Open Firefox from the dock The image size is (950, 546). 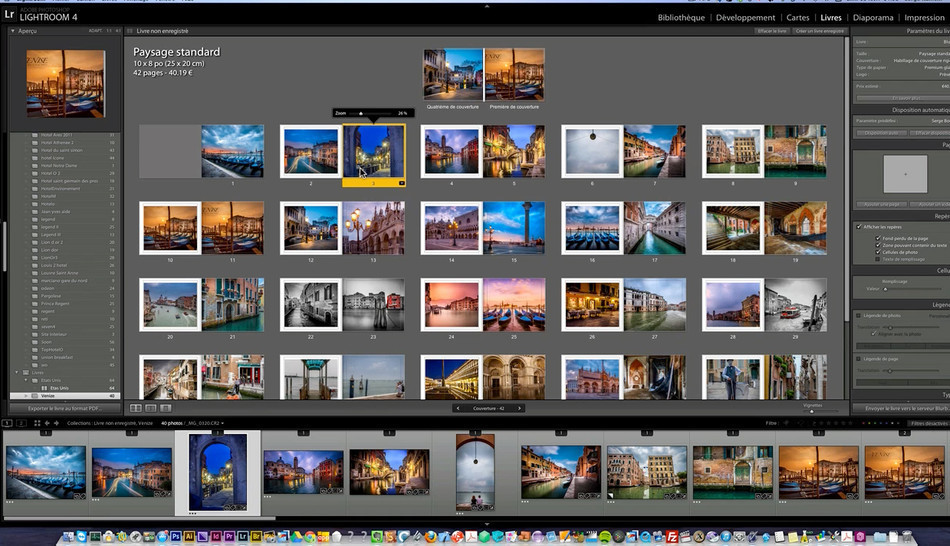coord(431,536)
